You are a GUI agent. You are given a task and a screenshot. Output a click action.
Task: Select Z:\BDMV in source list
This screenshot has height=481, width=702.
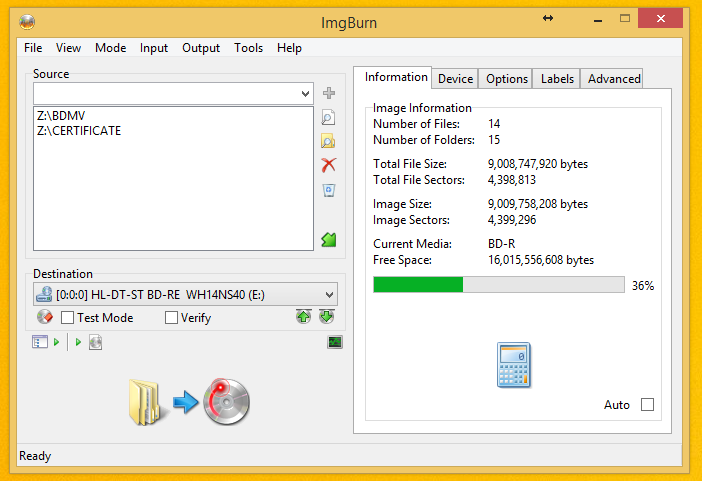click(x=61, y=116)
